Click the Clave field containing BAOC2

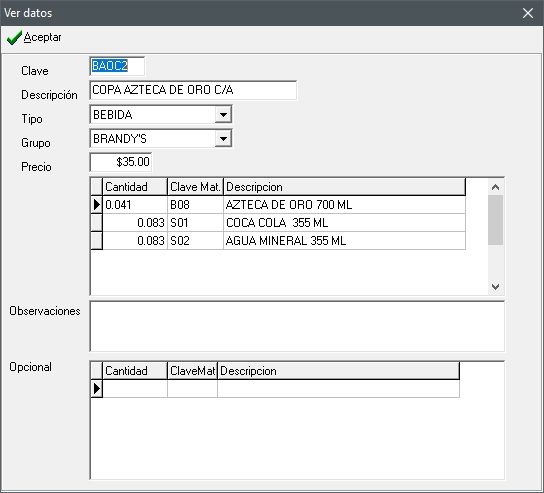click(117, 66)
